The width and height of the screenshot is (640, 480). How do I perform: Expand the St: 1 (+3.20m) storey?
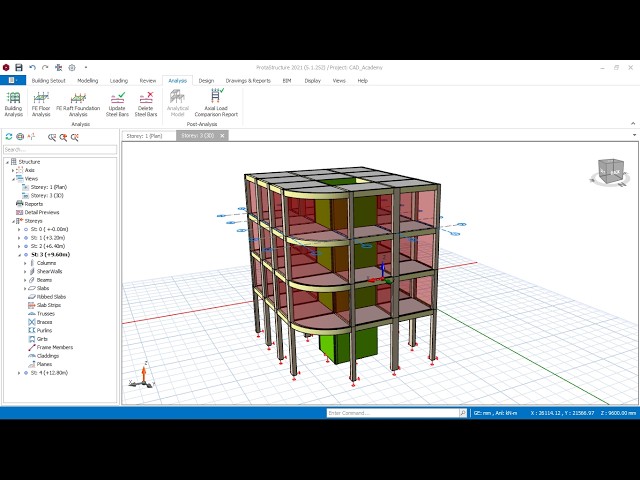19,238
